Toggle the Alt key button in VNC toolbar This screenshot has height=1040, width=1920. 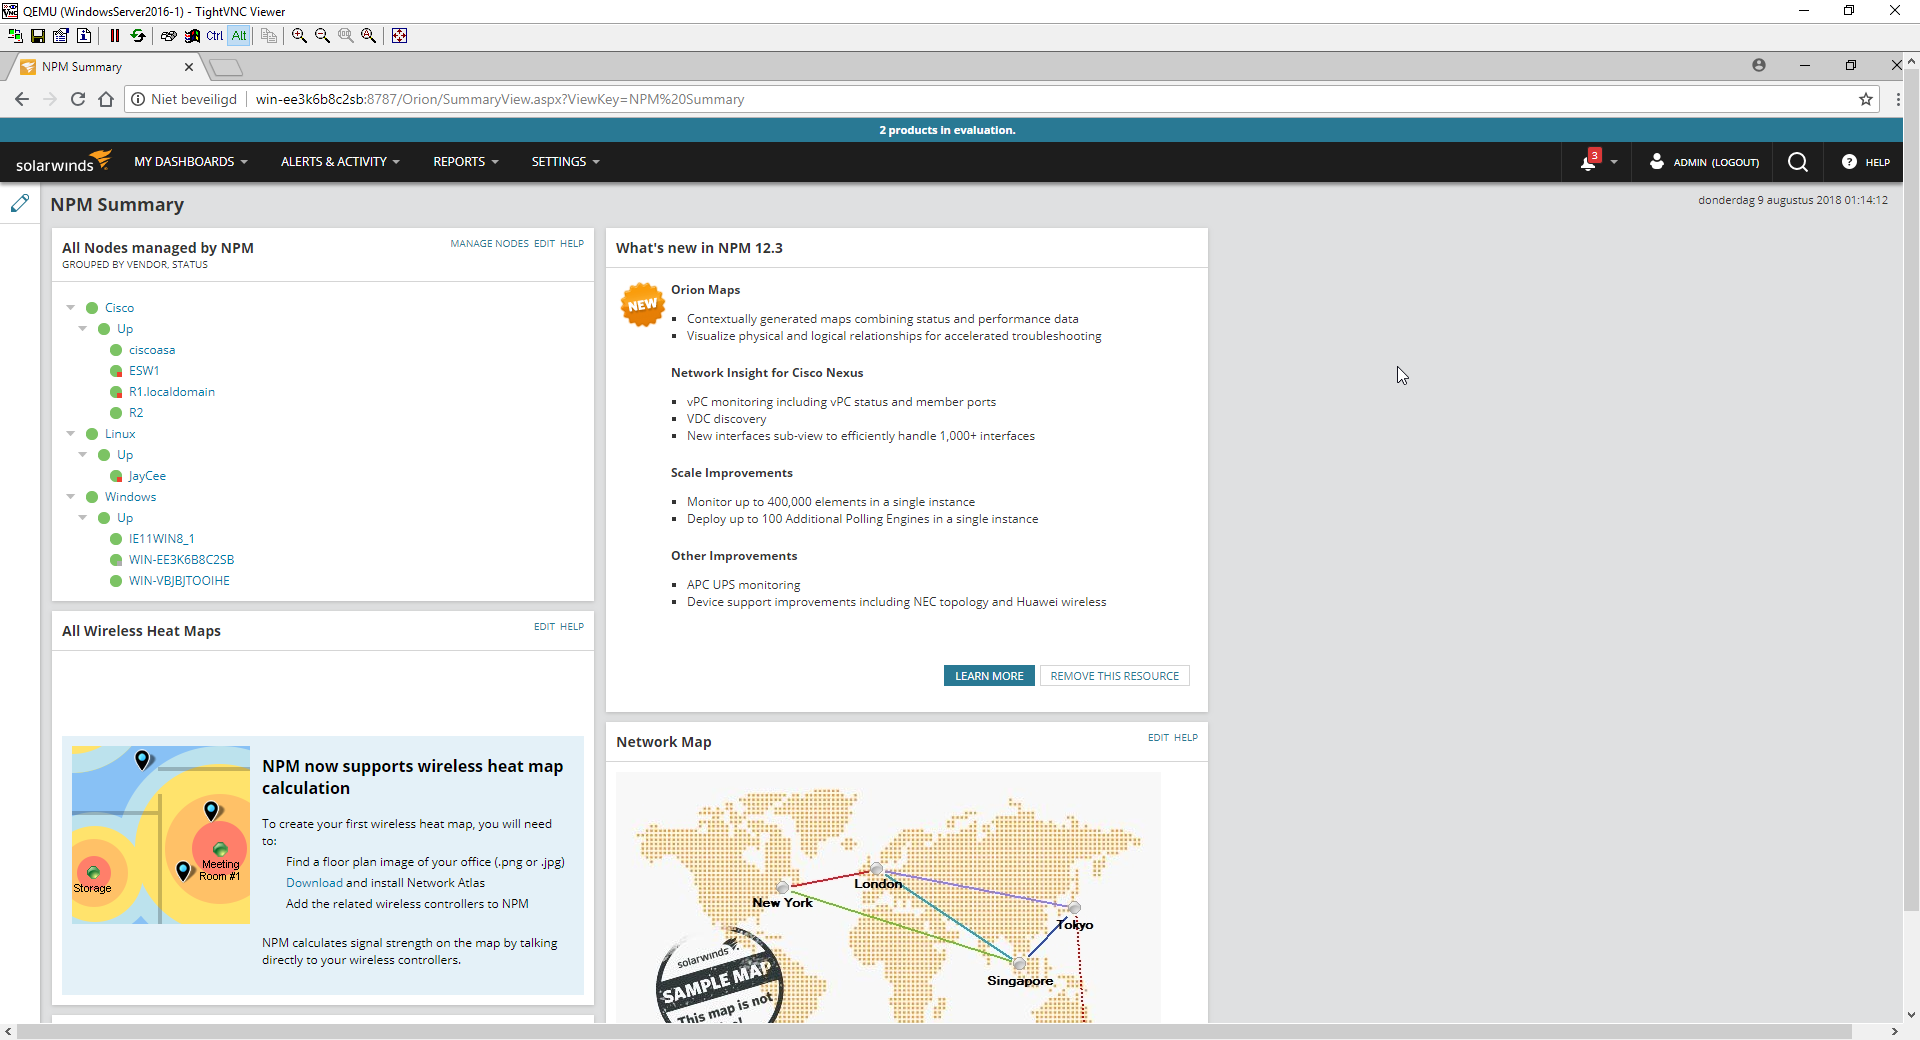(x=239, y=35)
